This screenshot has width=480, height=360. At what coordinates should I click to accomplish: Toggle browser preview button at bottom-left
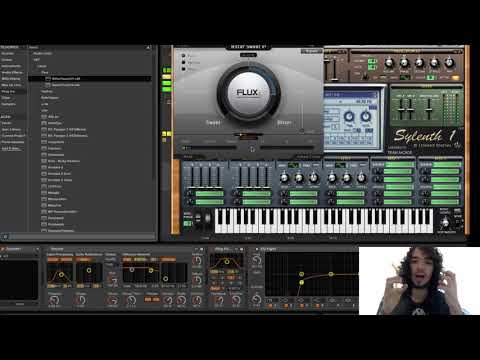[x=5, y=237]
